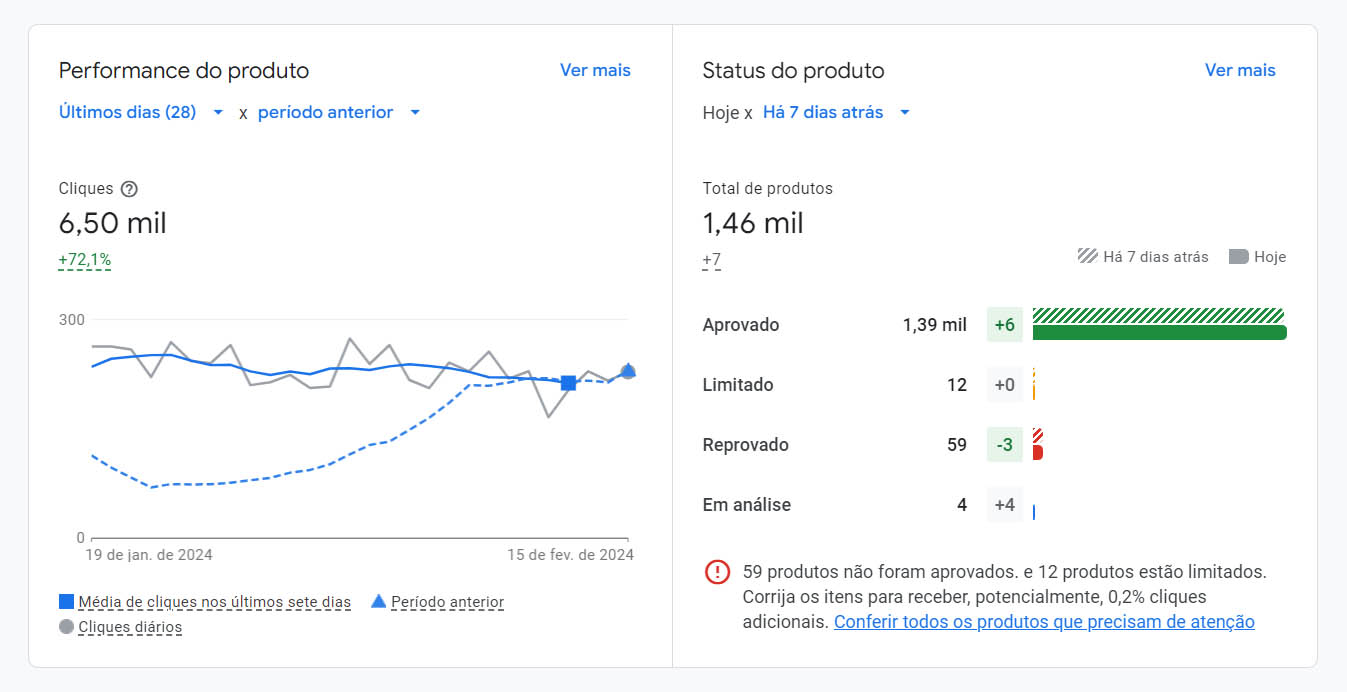Image resolution: width=1347 pixels, height=692 pixels.
Task: Click the '6,50 mil' clicks total
Action: tap(113, 223)
